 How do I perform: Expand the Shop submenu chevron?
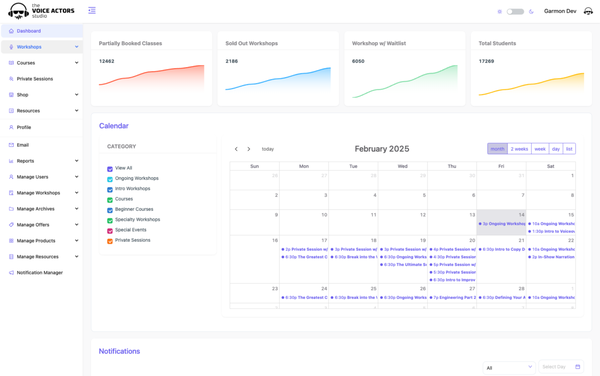[77, 94]
